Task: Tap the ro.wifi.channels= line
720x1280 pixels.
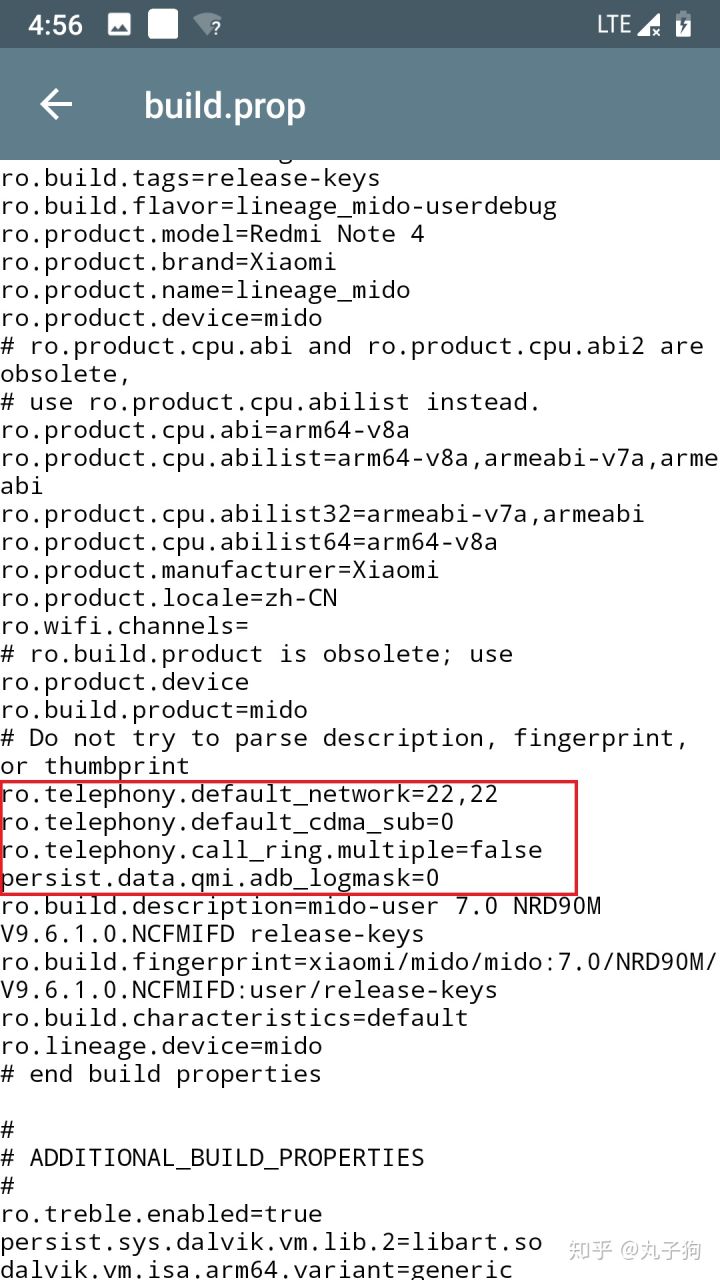Action: tap(124, 626)
